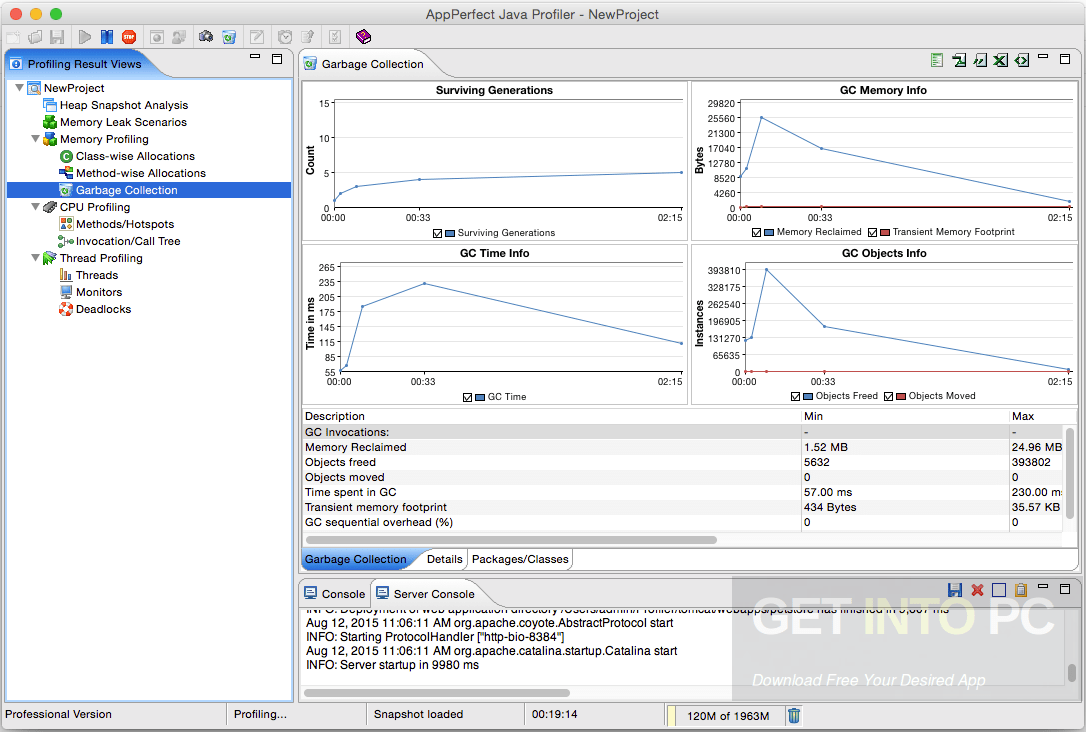Take a heap snapshot with the camera icon
Viewport: 1086px width, 732px height.
click(207, 37)
